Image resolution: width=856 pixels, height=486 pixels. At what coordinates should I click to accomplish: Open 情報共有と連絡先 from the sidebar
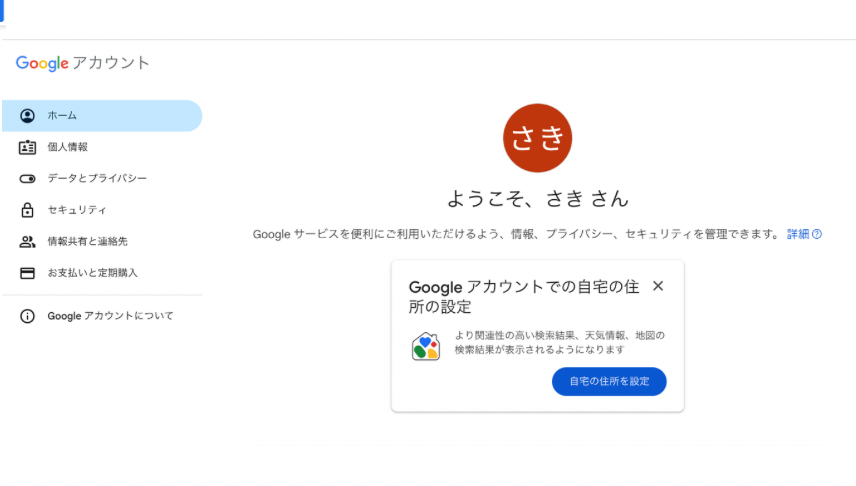point(102,241)
